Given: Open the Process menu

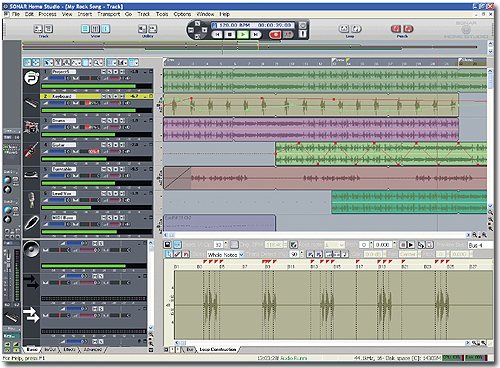Looking at the screenshot, I should [47, 14].
